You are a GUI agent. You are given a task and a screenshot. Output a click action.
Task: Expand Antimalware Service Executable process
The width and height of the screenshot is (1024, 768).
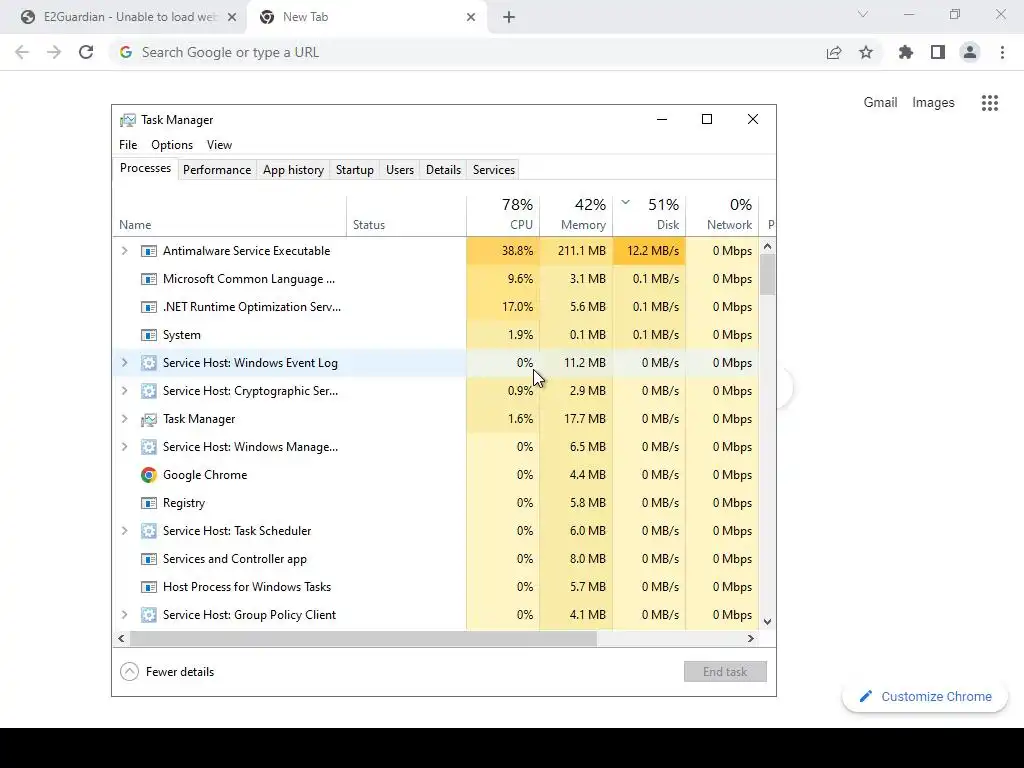click(125, 251)
